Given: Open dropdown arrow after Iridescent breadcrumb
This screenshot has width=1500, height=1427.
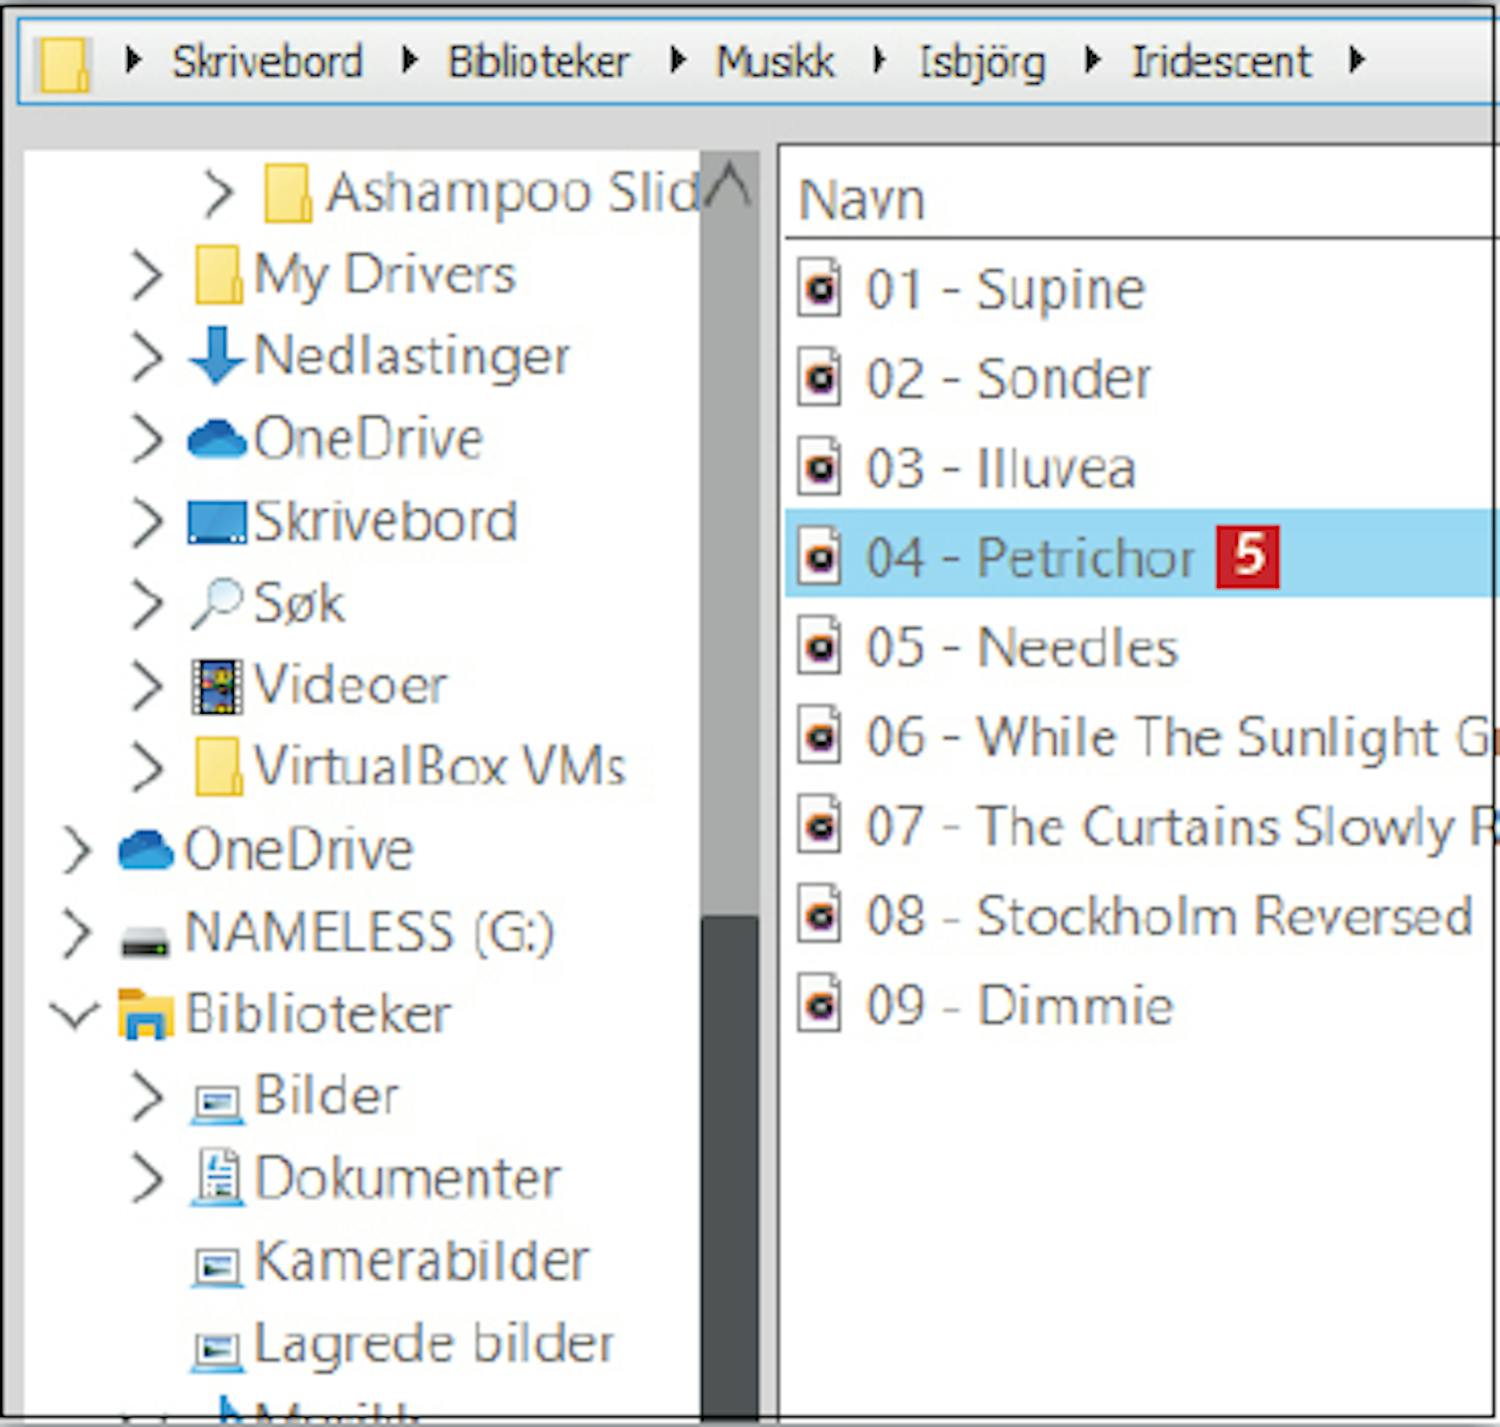Looking at the screenshot, I should (x=1357, y=61).
